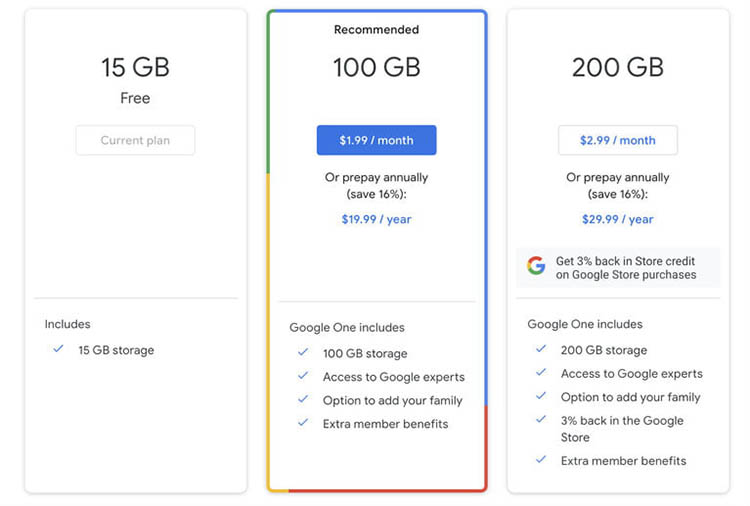Click Extra member benefits in 100 GB plan
This screenshot has width=750, height=506.
click(x=386, y=424)
